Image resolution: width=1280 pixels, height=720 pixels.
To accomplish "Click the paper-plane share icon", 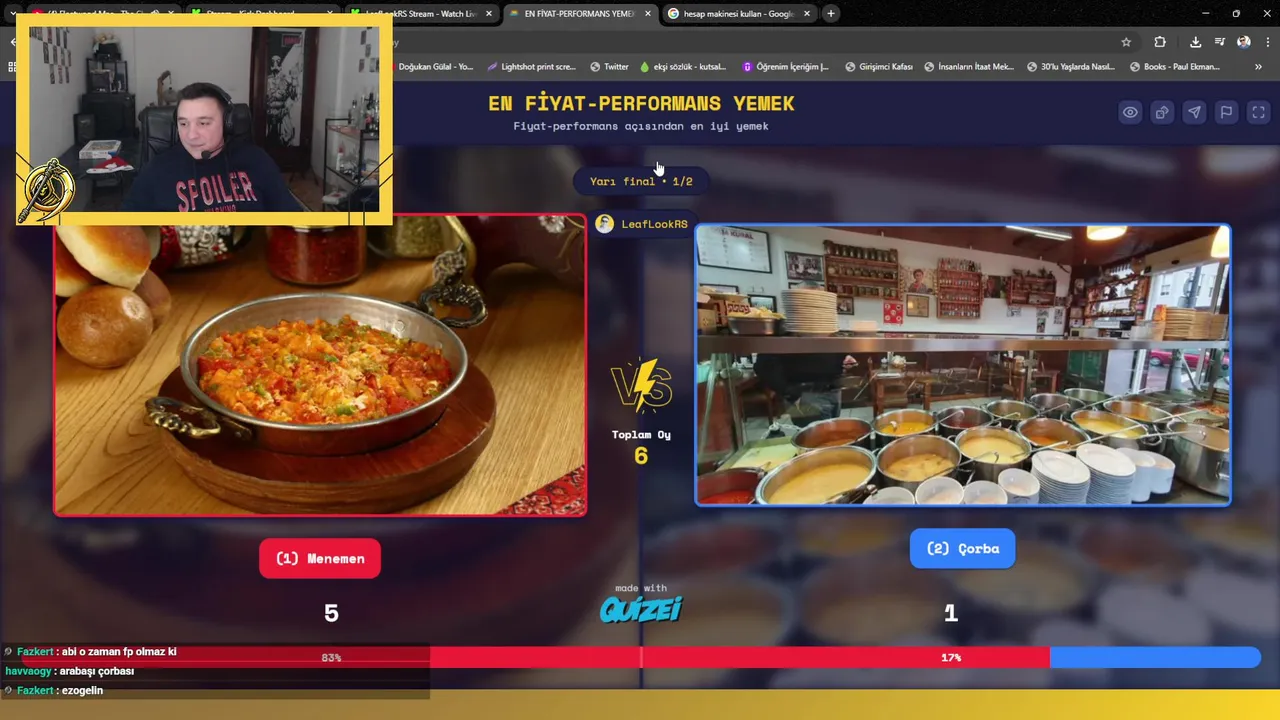I will [x=1194, y=112].
